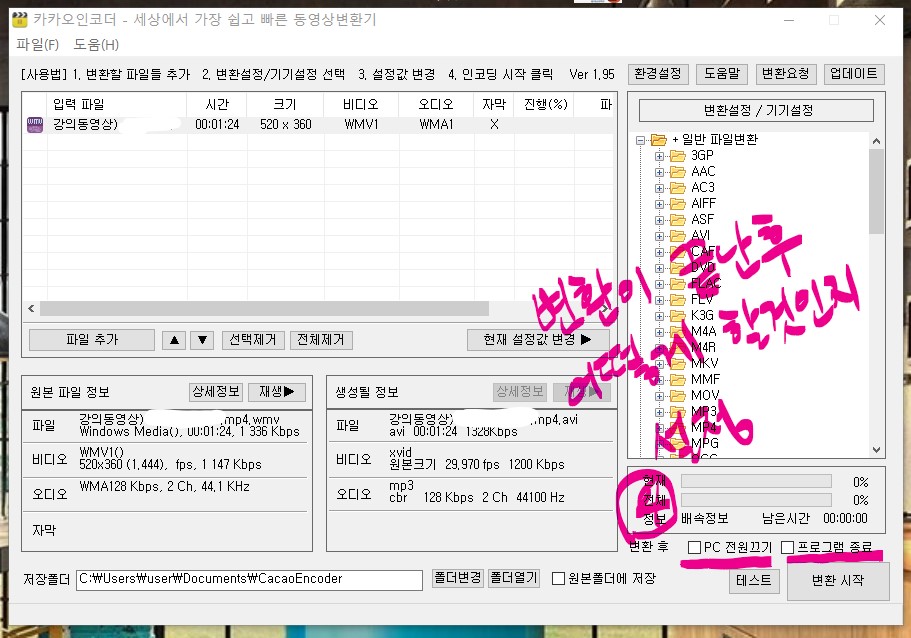The height and width of the screenshot is (638, 911).
Task: Click left arrow of file list scrollbar
Action: pos(31,309)
